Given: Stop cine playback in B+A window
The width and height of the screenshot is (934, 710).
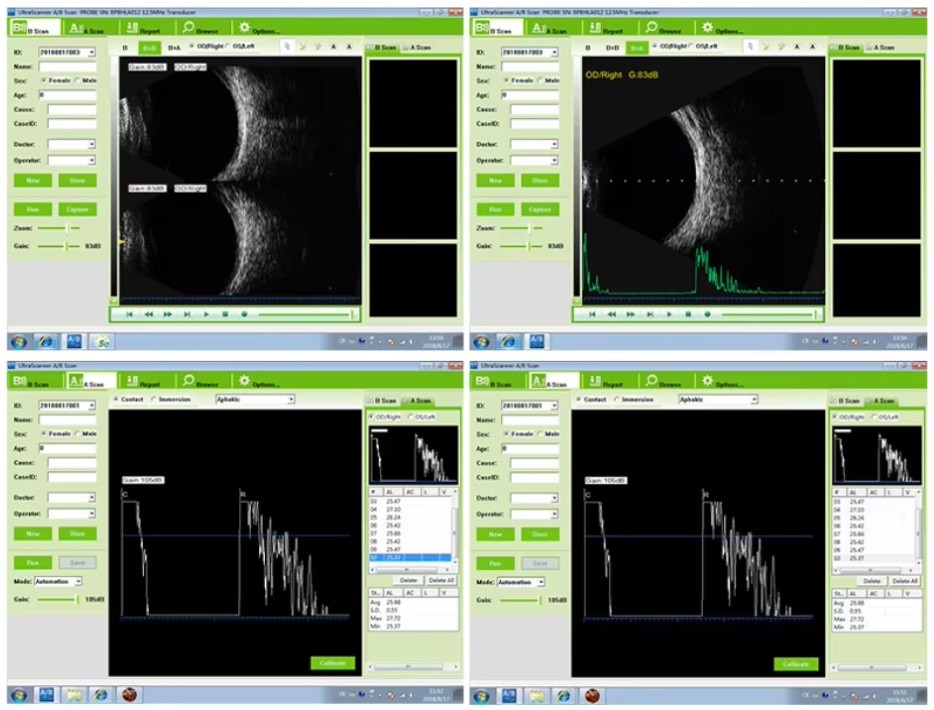Looking at the screenshot, I should (x=688, y=314).
